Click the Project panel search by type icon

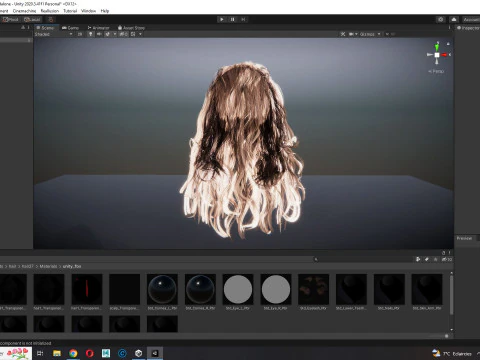coord(418,259)
